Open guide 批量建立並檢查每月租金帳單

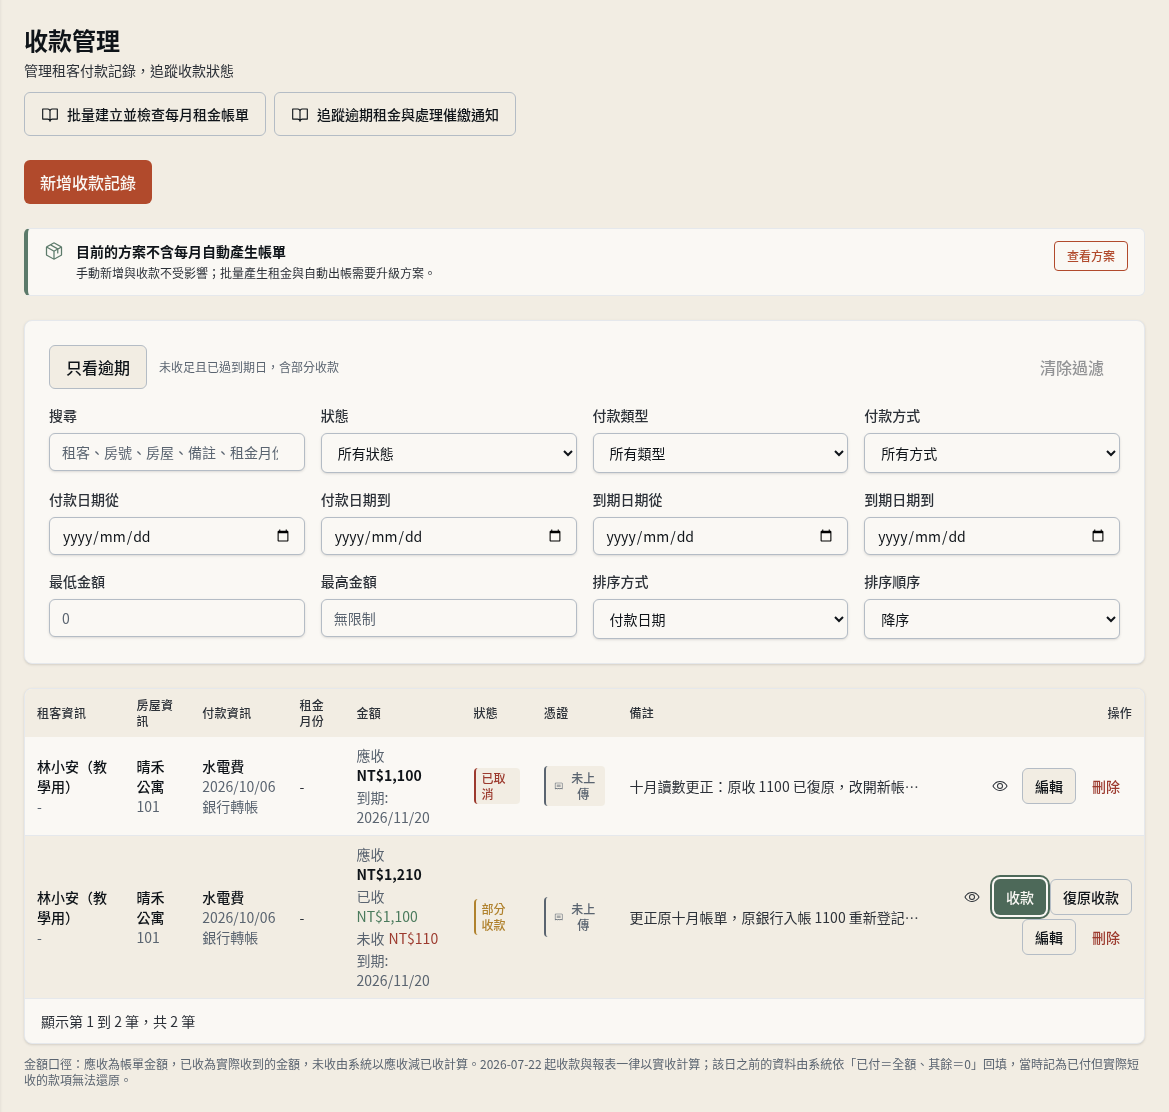point(145,115)
